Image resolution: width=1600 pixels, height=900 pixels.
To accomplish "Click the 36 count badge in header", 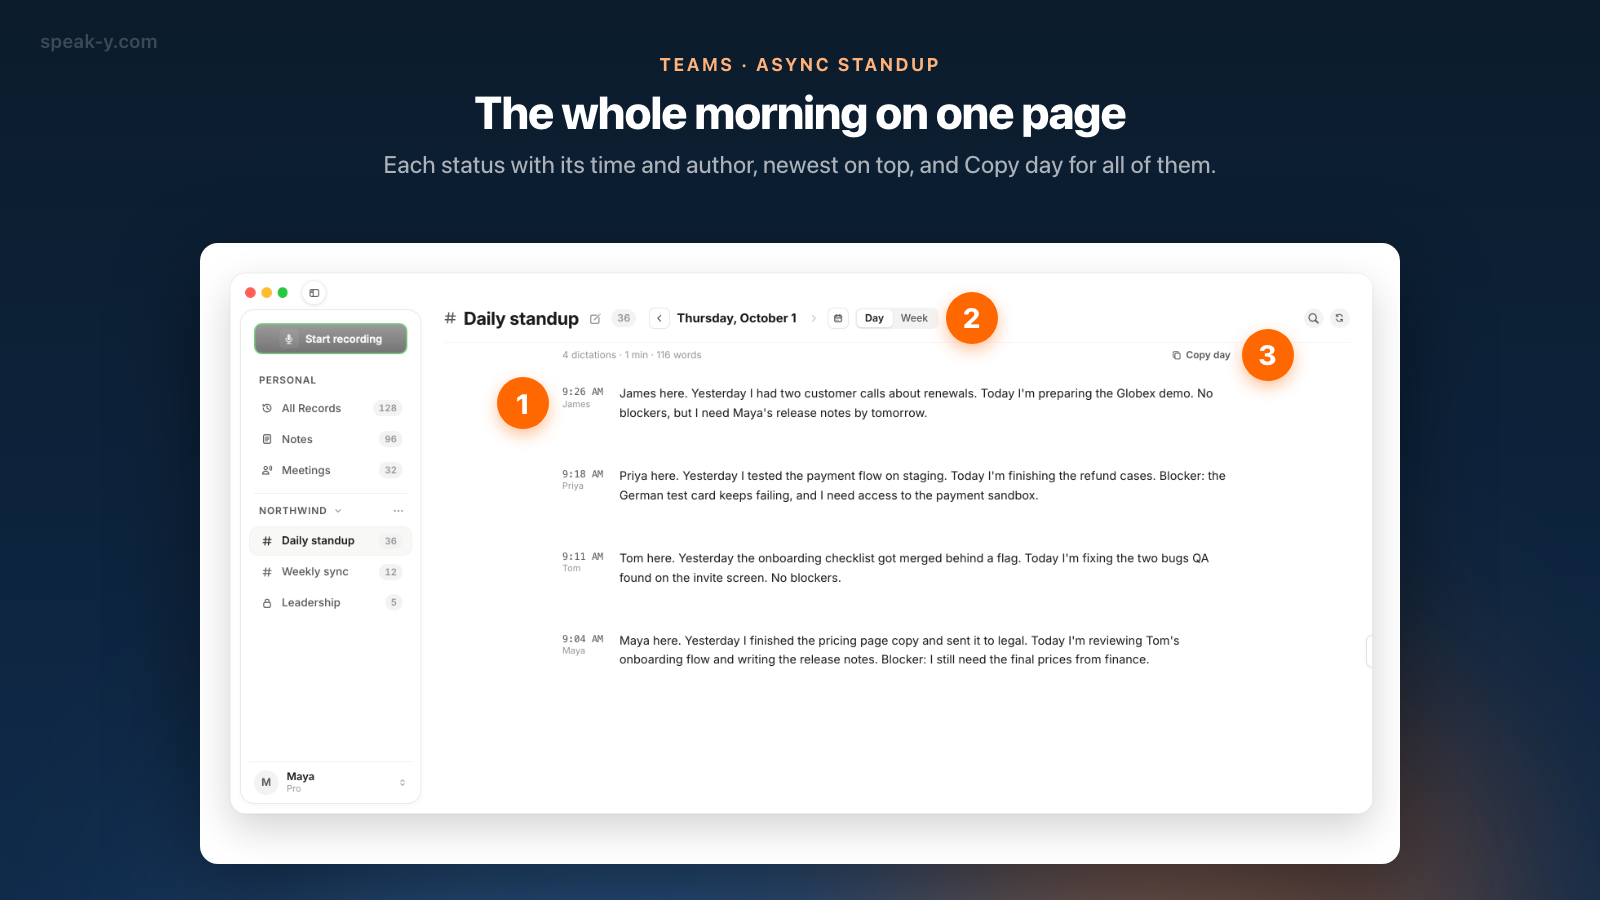I will click(x=624, y=318).
